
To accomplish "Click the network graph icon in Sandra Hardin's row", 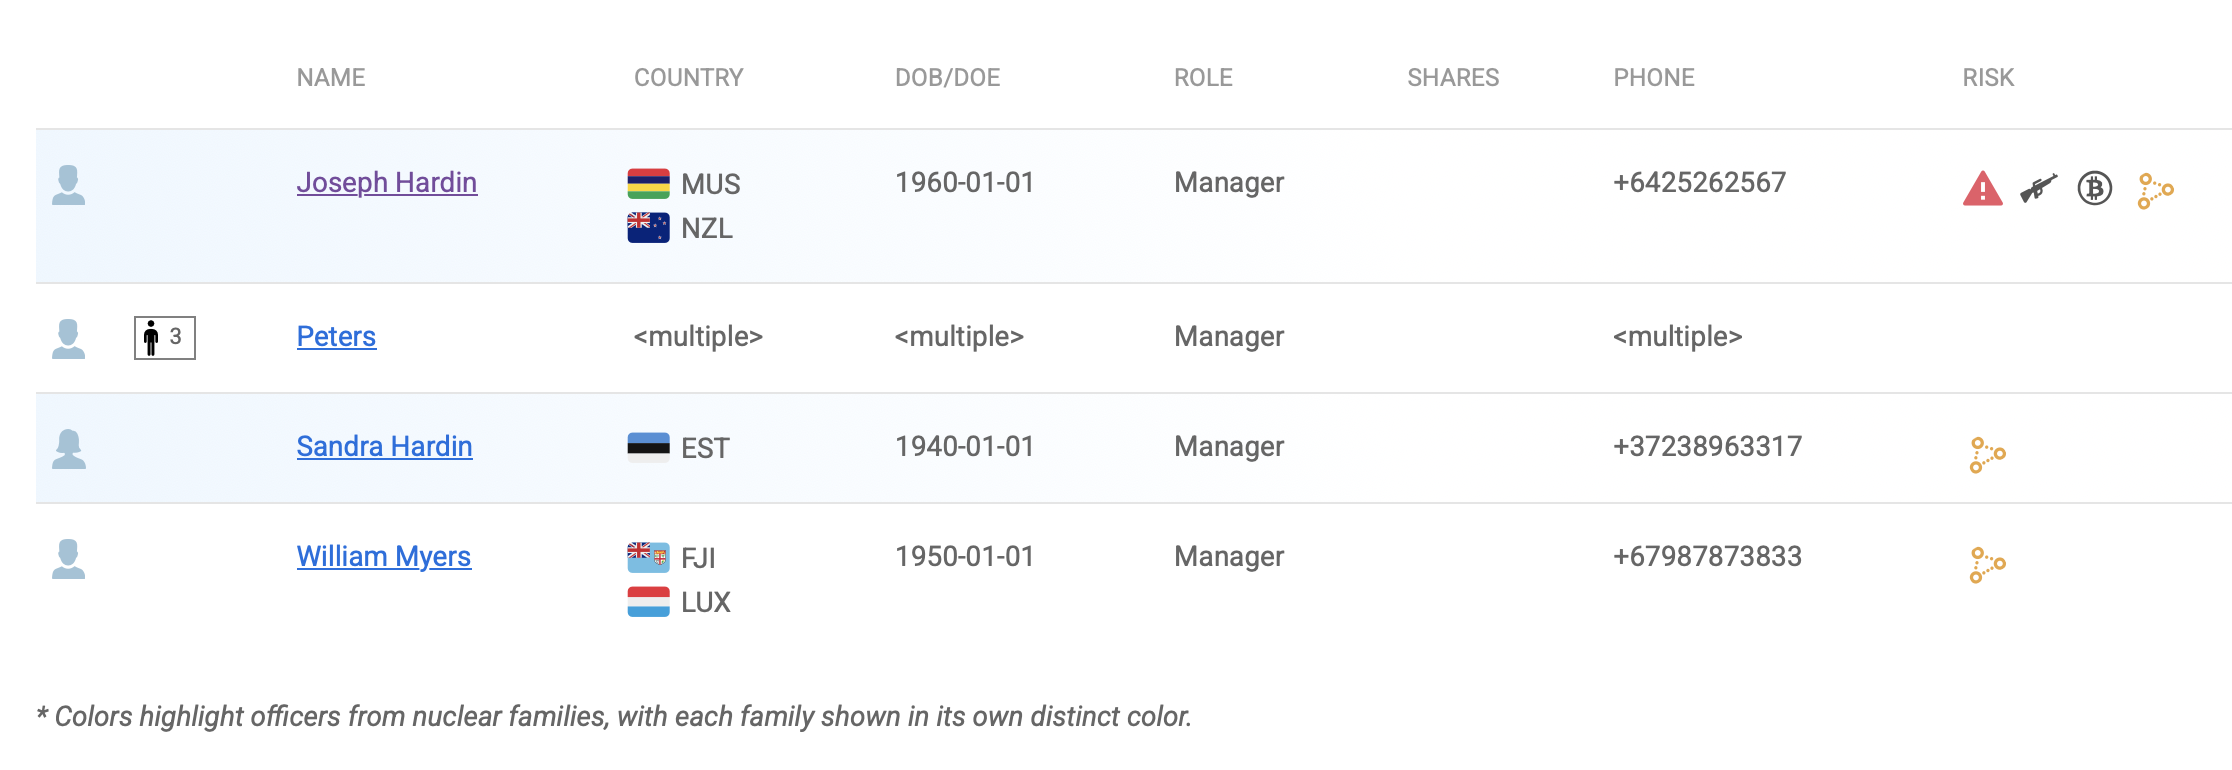I will (x=1987, y=454).
